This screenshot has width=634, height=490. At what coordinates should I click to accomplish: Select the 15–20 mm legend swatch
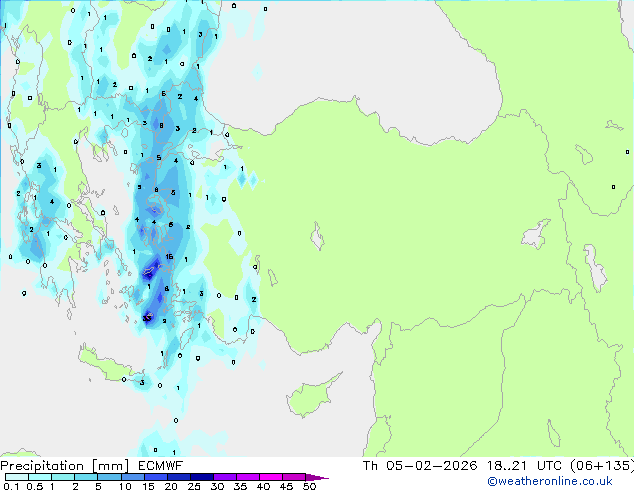coord(156,477)
